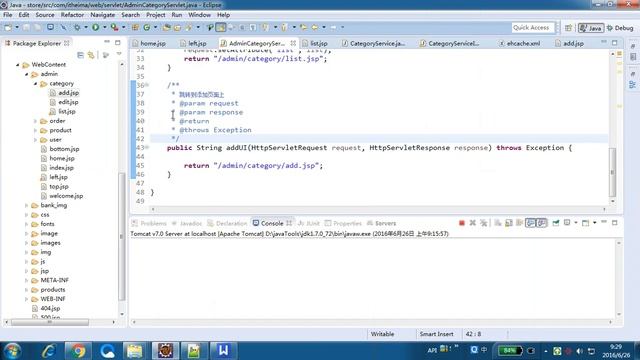The height and width of the screenshot is (360, 640).
Task: Toggle Scroll Lock in console toolbar
Action: click(x=509, y=223)
